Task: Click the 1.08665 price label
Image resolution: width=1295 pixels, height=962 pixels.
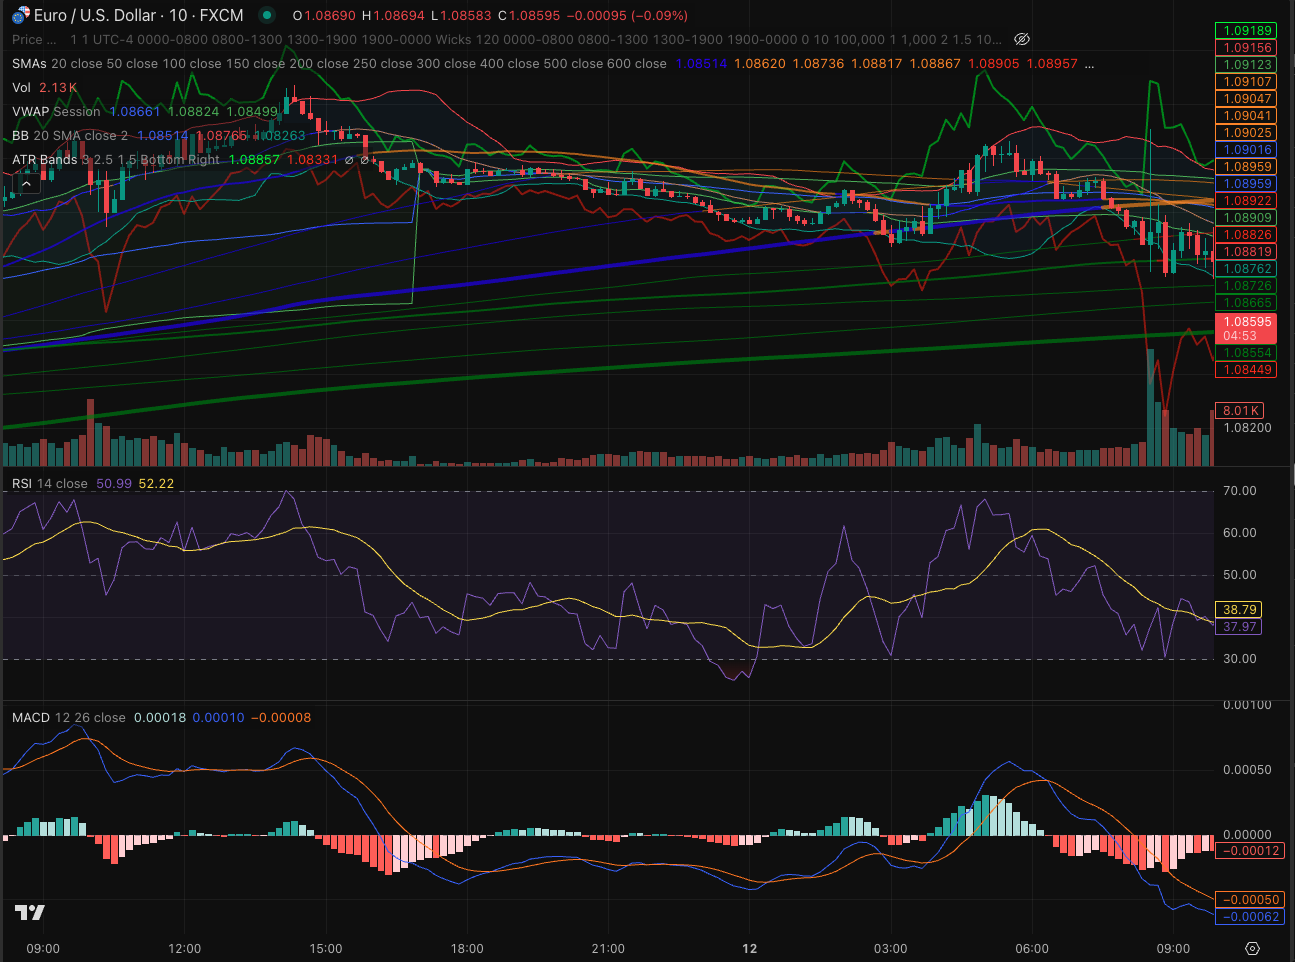Action: (x=1245, y=302)
